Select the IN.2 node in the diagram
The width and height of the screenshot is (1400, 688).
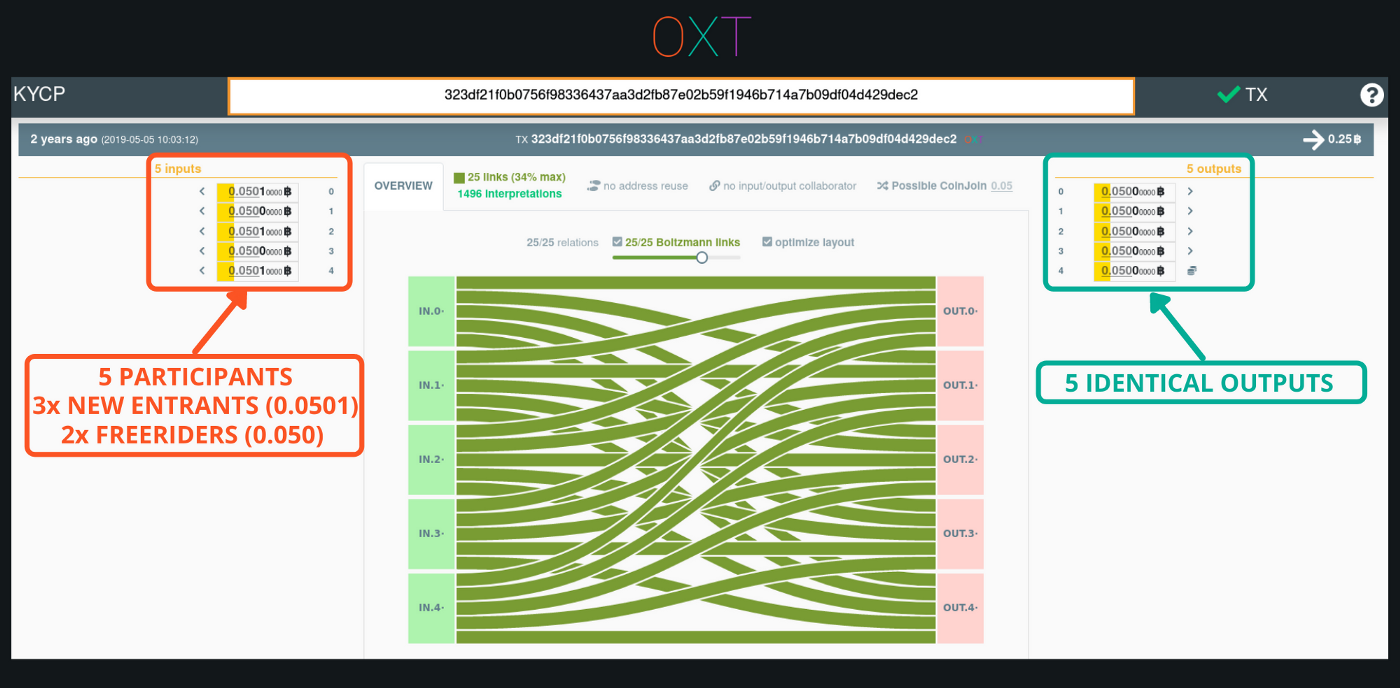431,459
